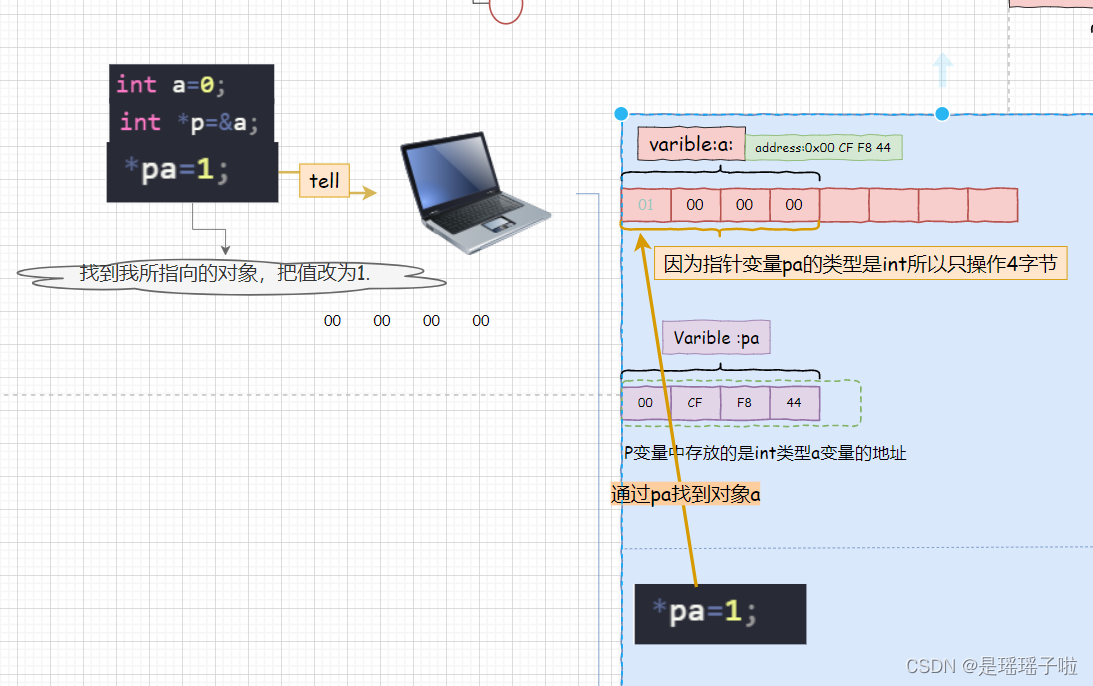Select the code line 'int *p=&a;'
This screenshot has width=1093, height=686.
pos(192,123)
